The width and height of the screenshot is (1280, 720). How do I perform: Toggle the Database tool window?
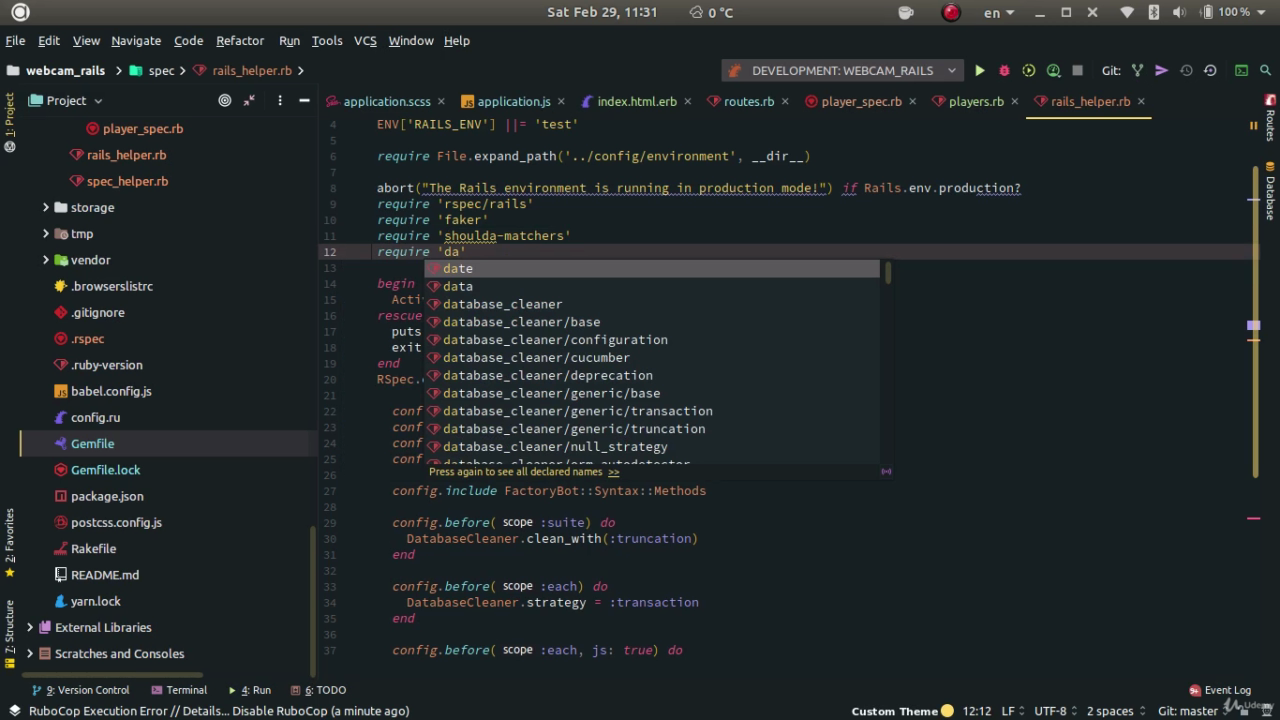pyautogui.click(x=1270, y=190)
